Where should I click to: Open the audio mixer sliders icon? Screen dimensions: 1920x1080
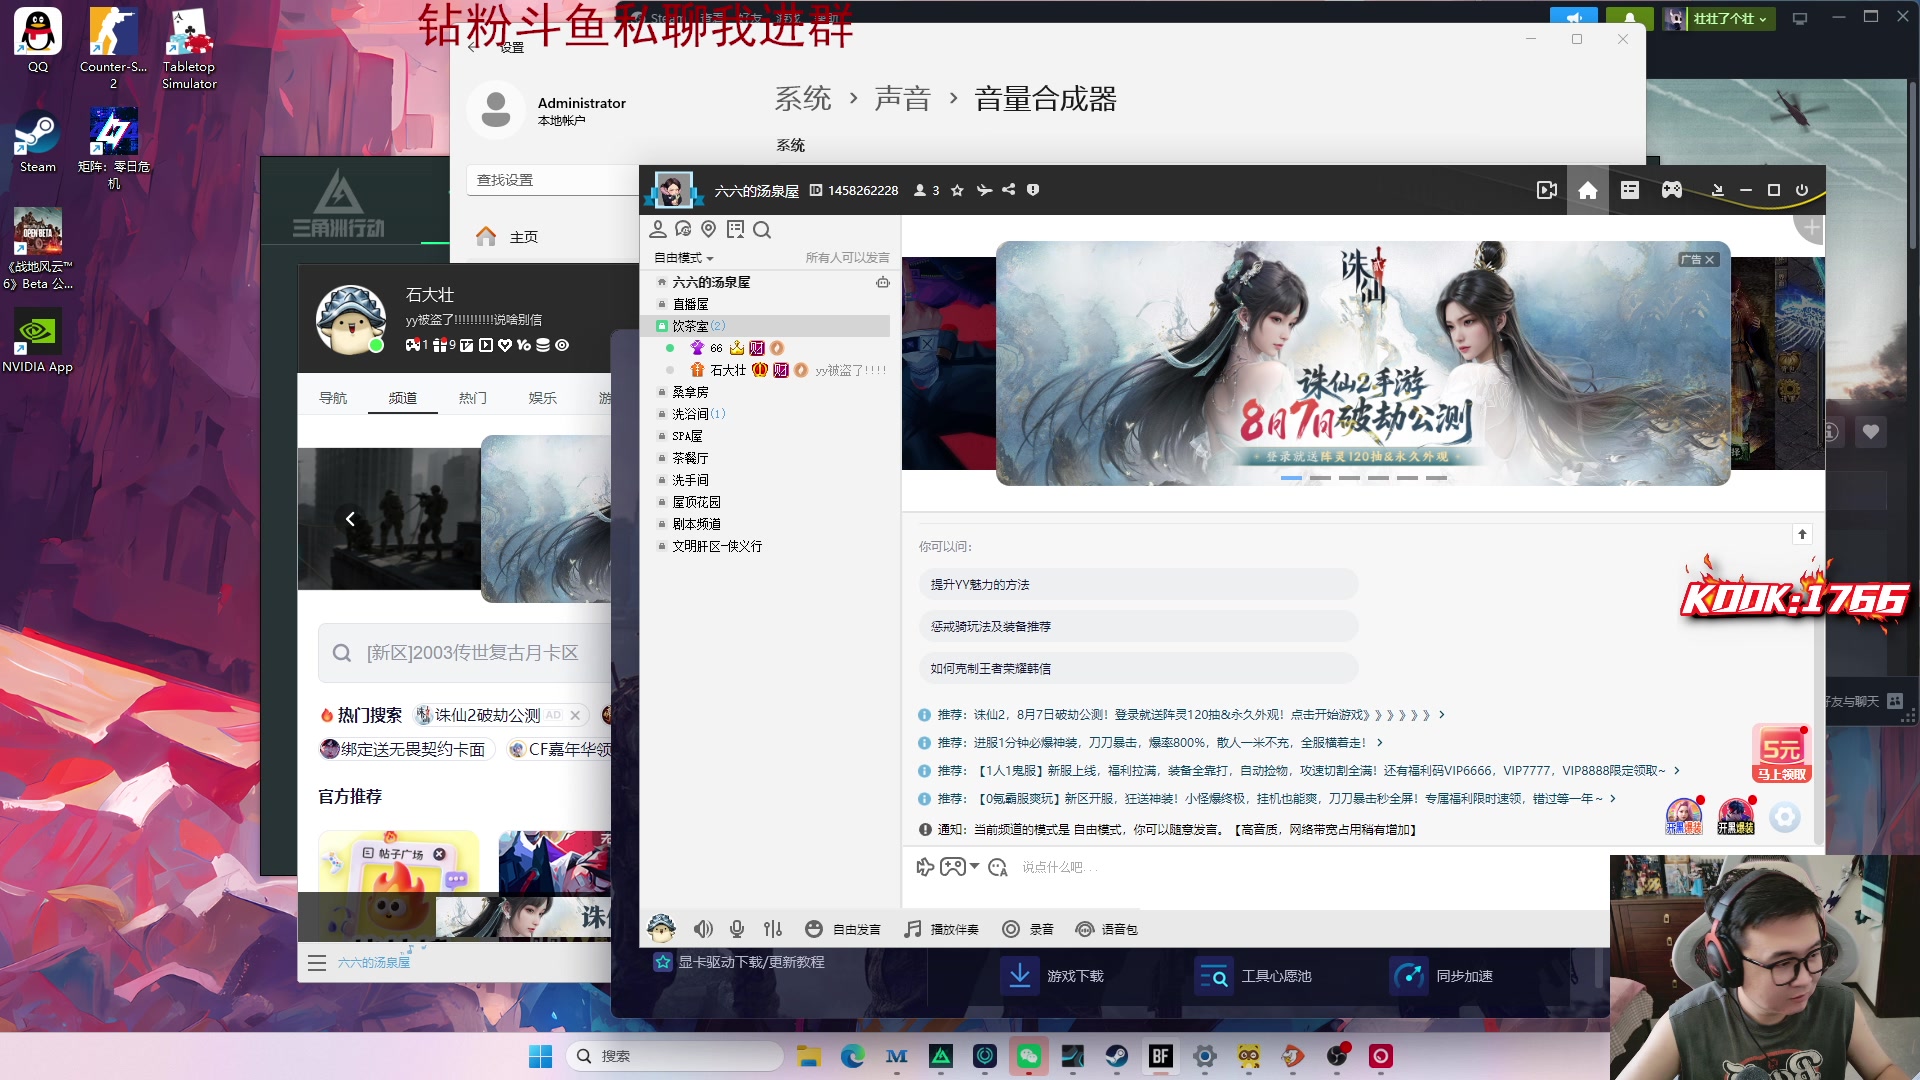(773, 929)
